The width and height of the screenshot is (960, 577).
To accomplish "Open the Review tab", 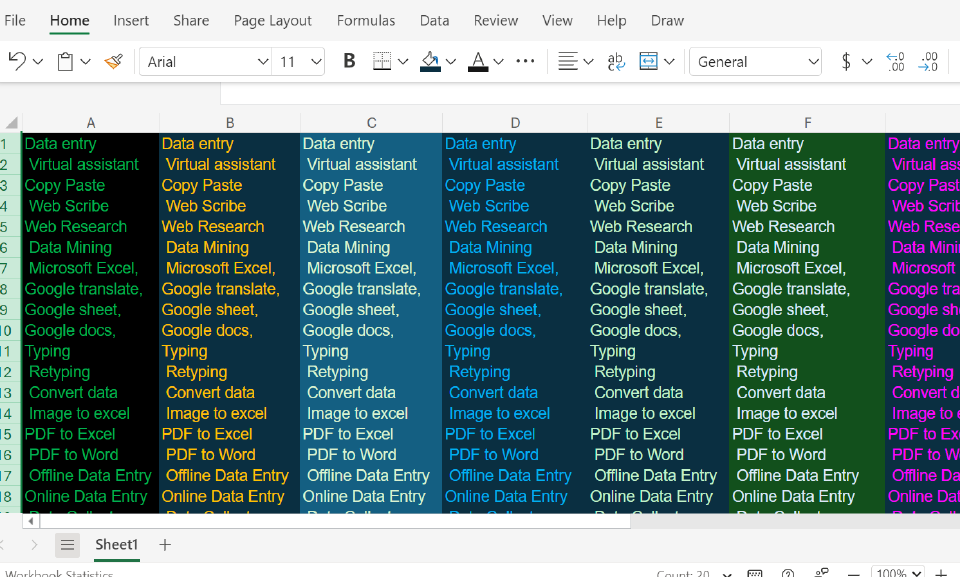I will click(x=496, y=20).
